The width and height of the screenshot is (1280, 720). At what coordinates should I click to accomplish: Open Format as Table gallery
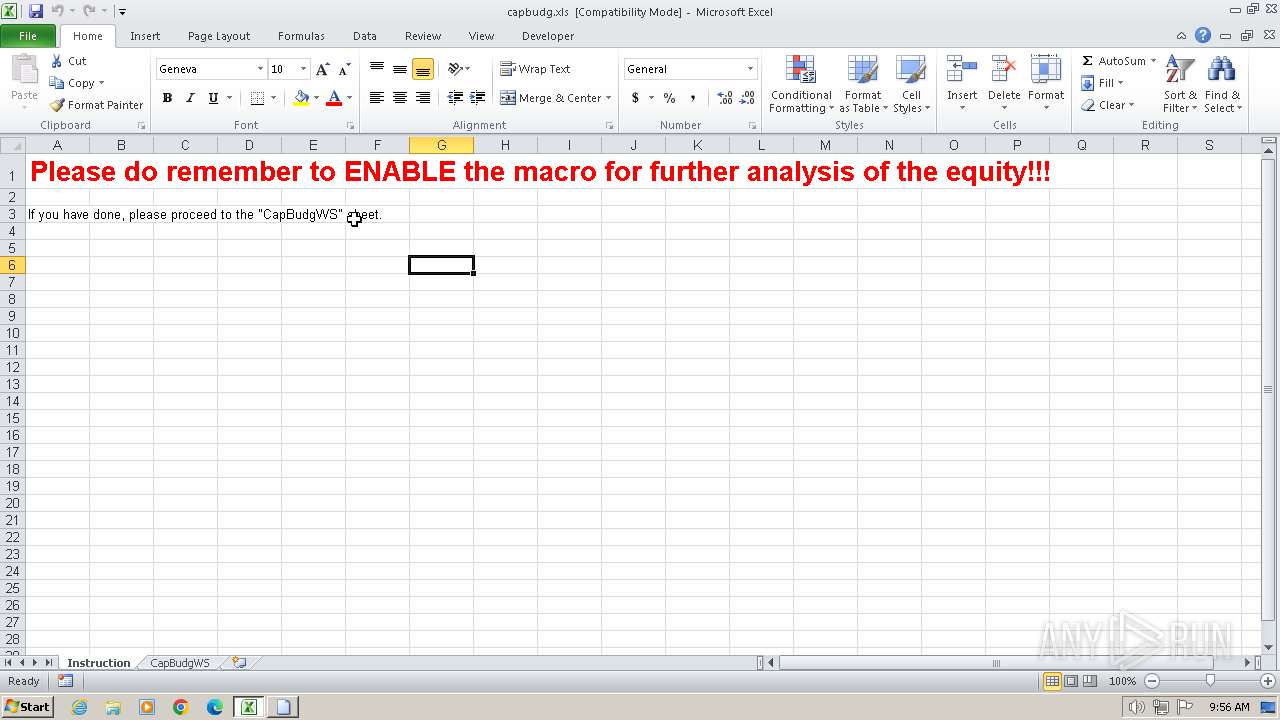point(863,84)
